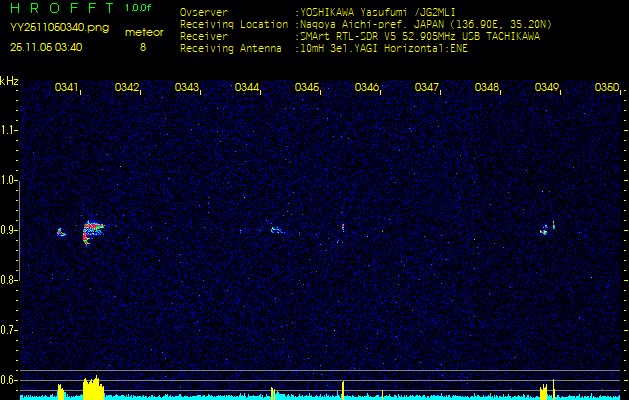The image size is (629, 400).
Task: Click the gray range bar beside 0.9 kHz
Action: click(19, 230)
